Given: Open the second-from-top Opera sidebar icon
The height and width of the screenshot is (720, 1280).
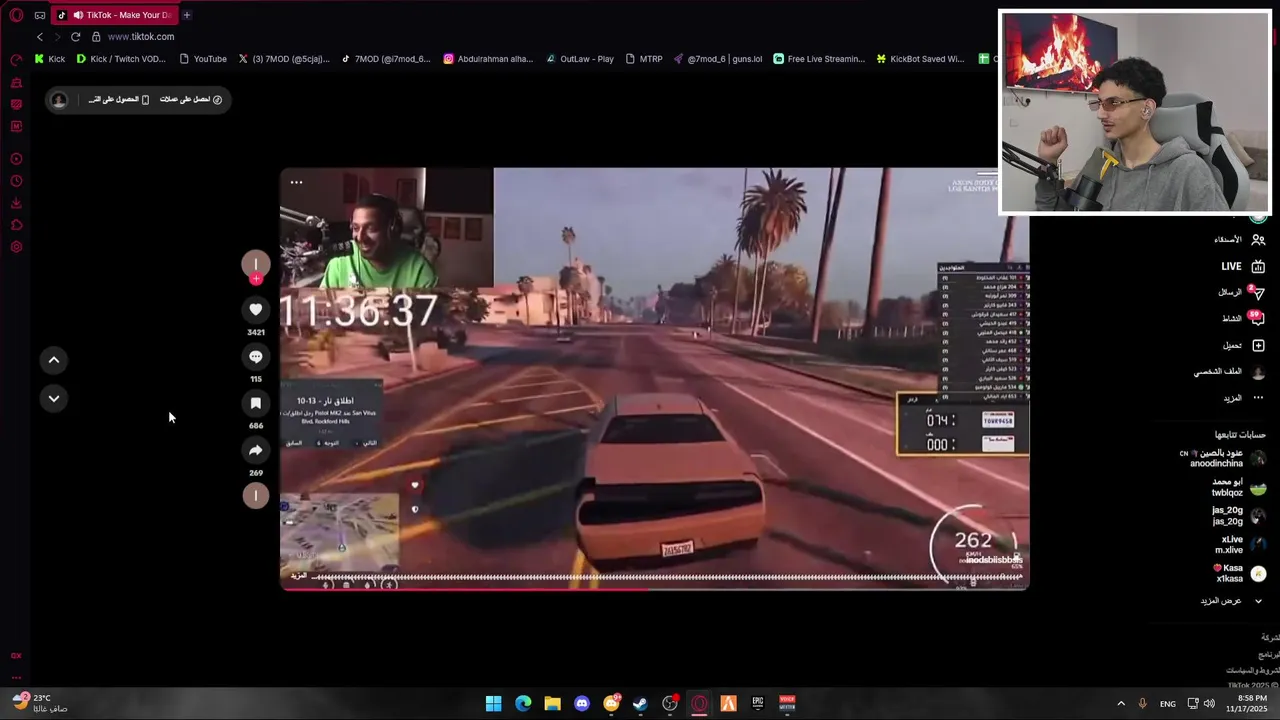Looking at the screenshot, I should click(16, 82).
